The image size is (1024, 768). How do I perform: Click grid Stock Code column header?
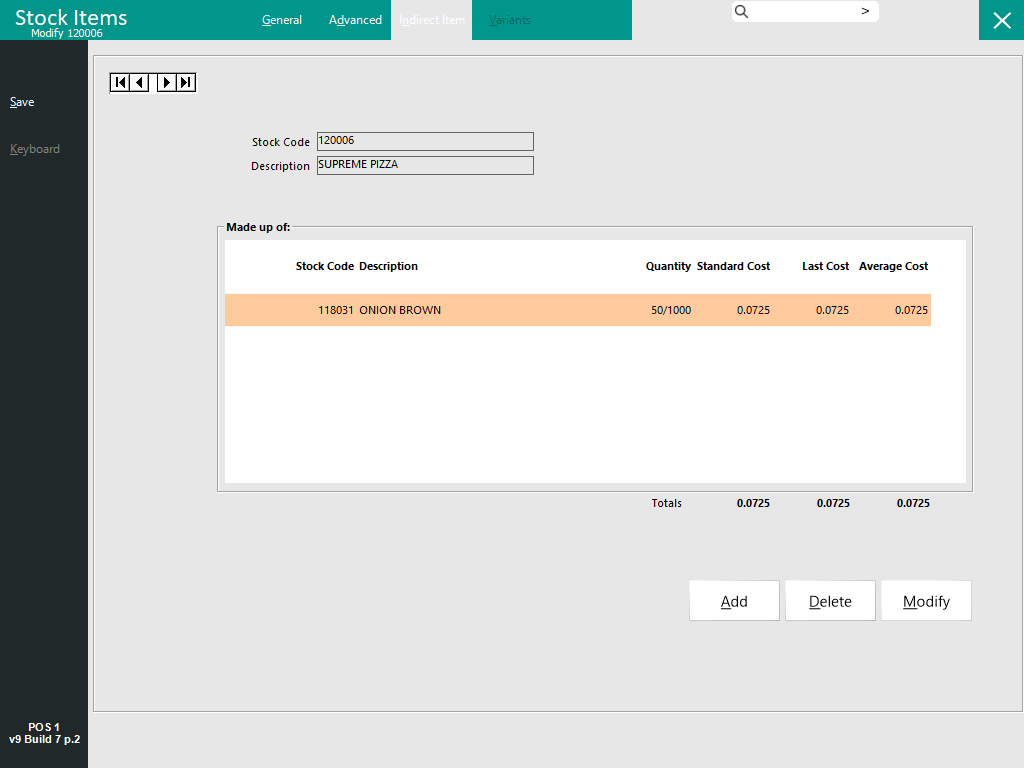[x=325, y=266]
